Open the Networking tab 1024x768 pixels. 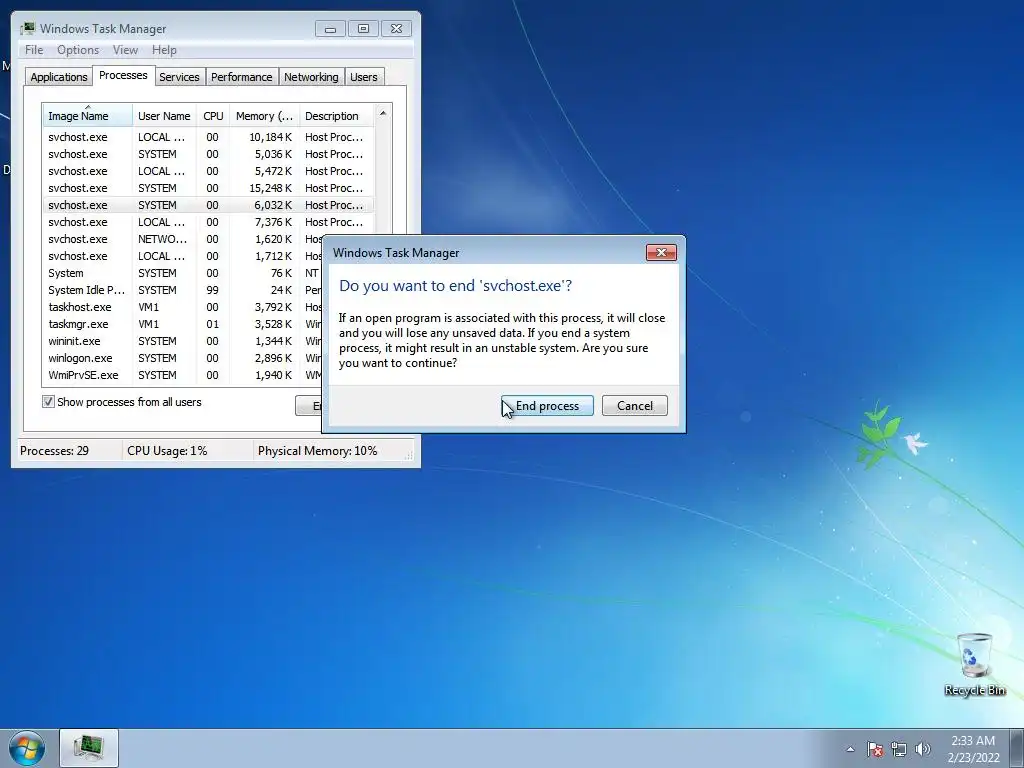(x=311, y=77)
